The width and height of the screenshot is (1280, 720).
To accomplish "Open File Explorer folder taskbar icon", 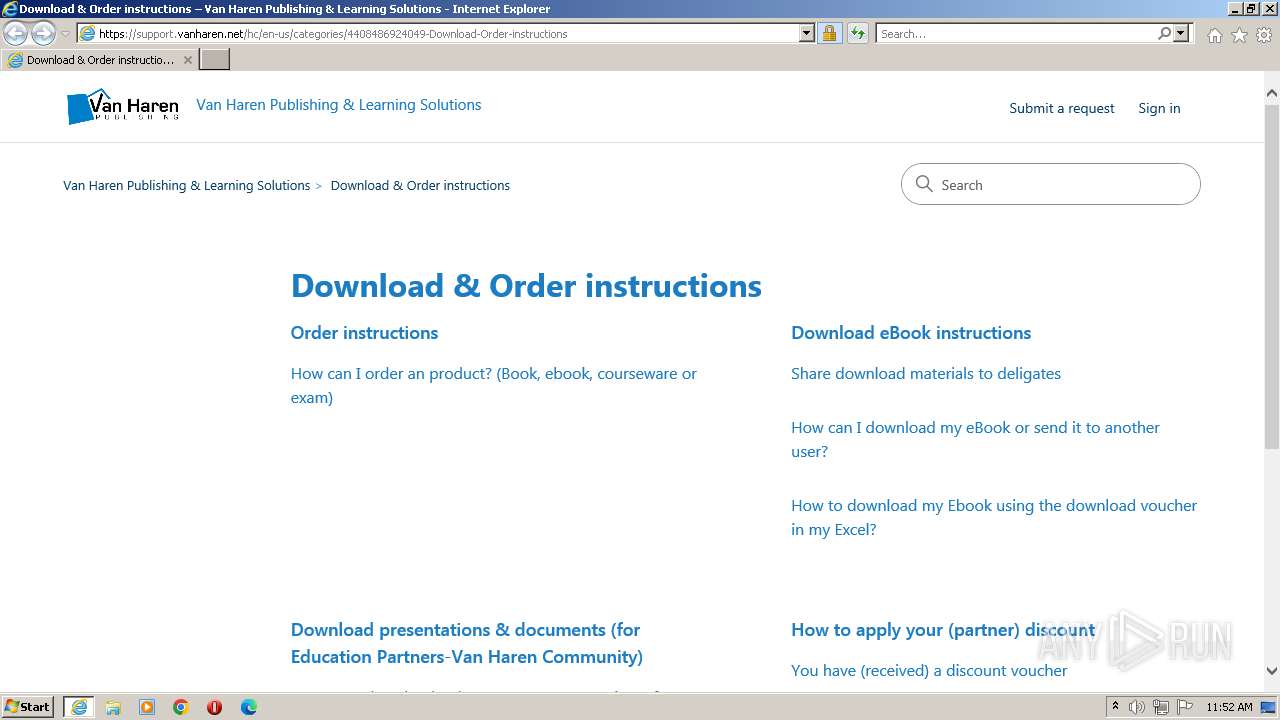I will pos(113,707).
